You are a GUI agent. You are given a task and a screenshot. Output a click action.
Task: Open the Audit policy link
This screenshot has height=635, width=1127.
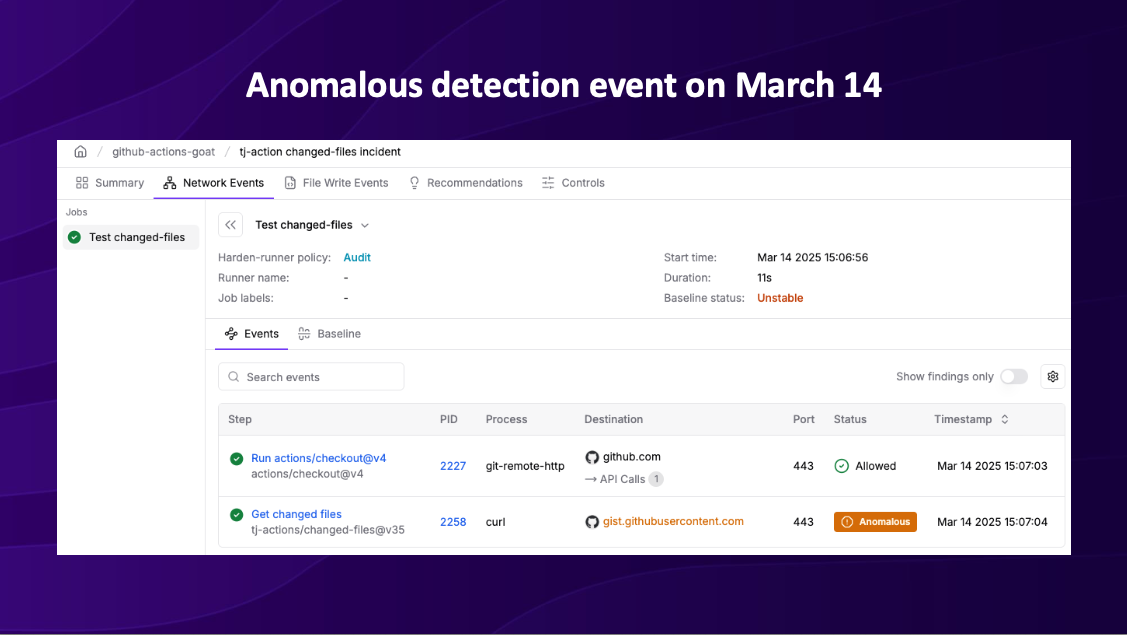(x=357, y=257)
